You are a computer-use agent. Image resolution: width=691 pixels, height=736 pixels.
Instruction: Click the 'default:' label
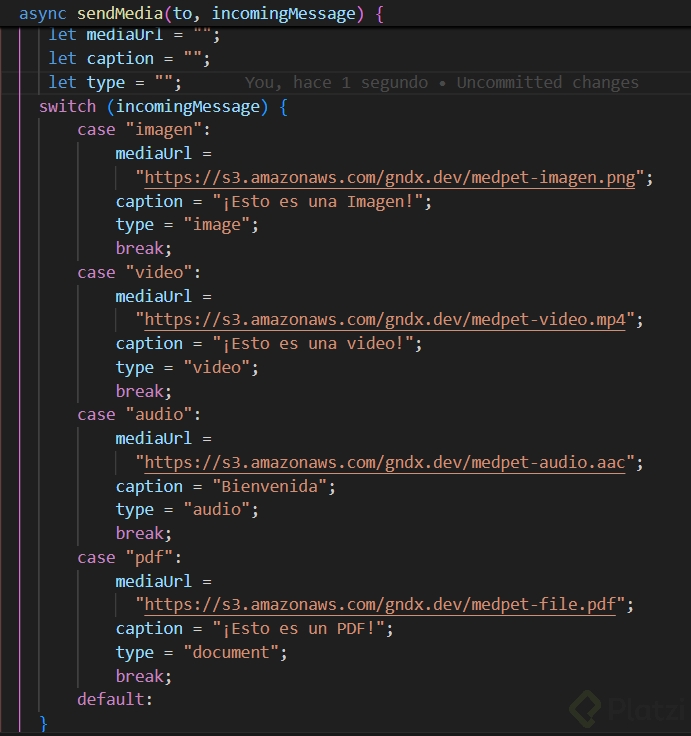tap(115, 699)
